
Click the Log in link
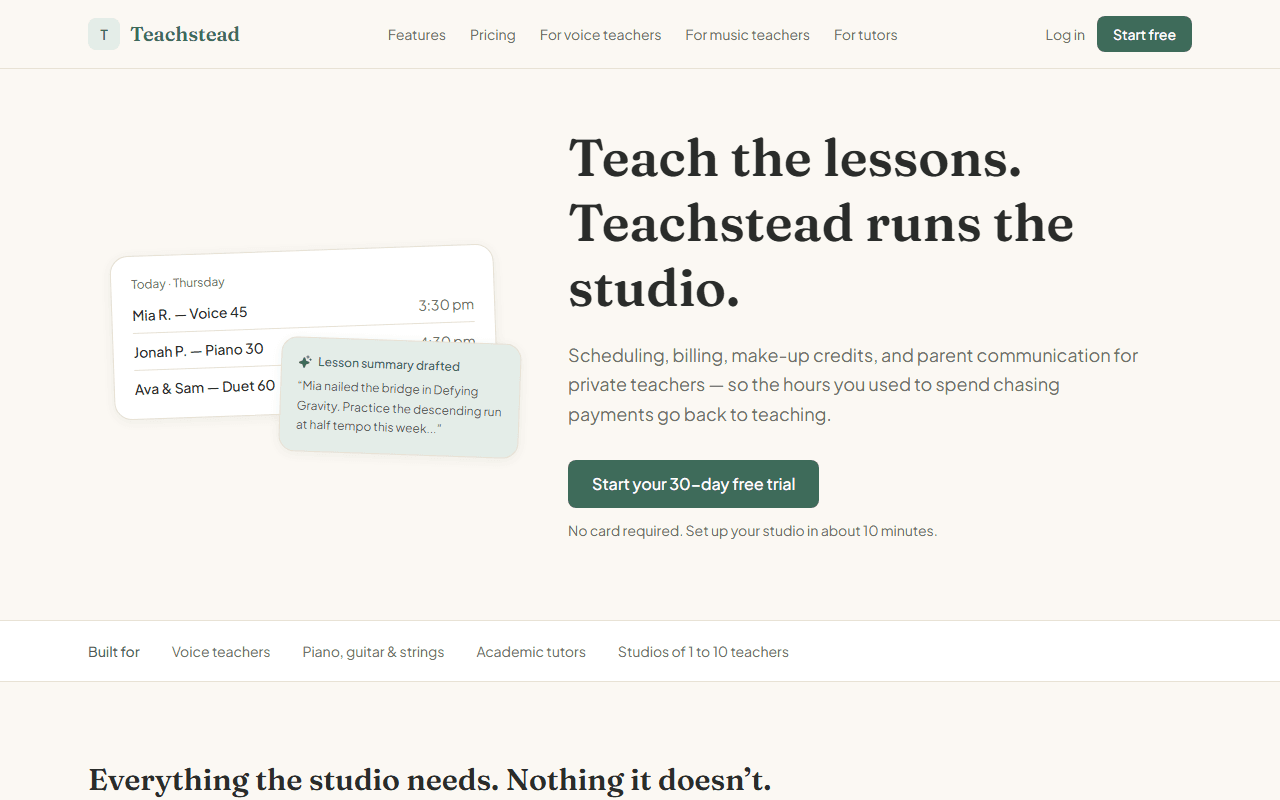(x=1065, y=35)
